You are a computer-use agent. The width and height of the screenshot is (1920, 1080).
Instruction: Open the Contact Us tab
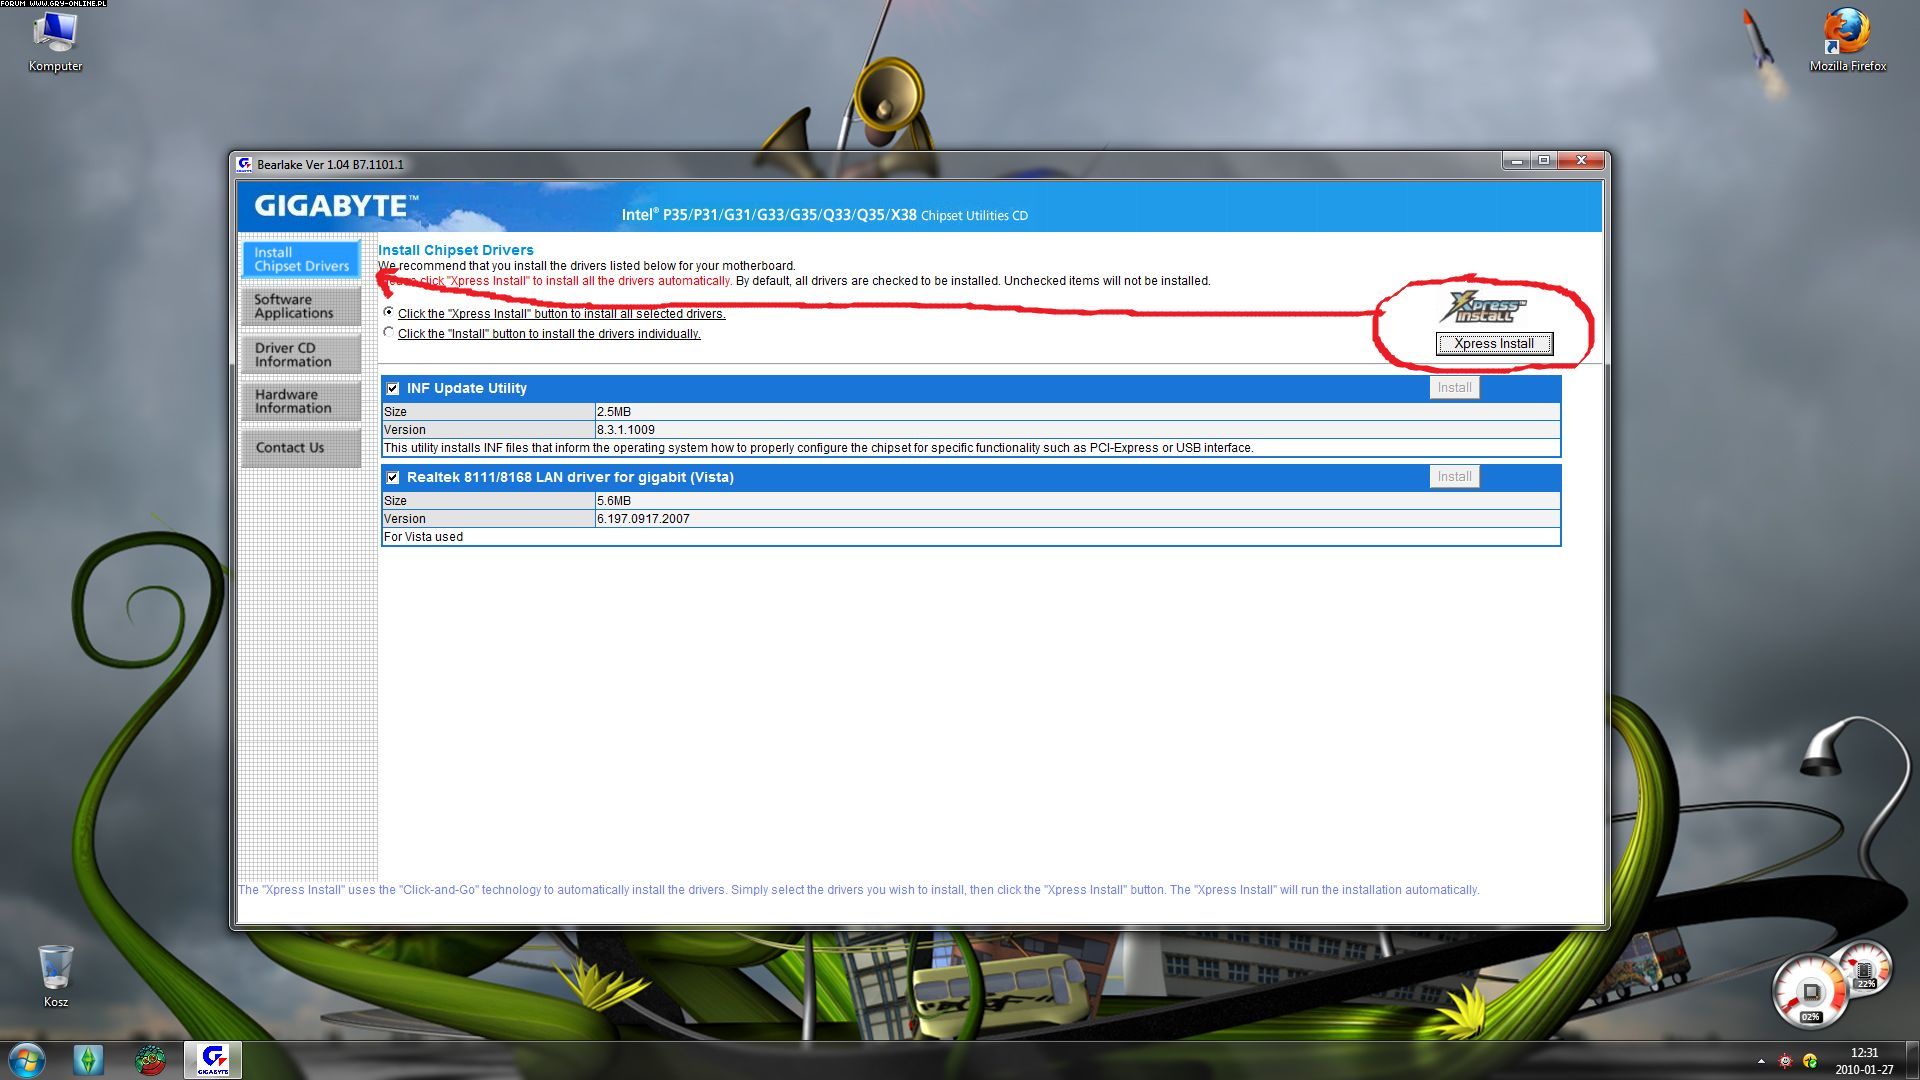click(x=301, y=448)
